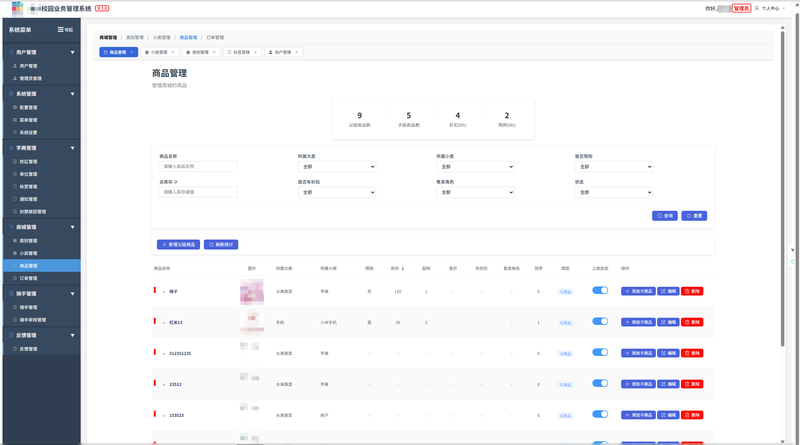
Task: Click the 商品名称 search input field
Action: point(198,167)
